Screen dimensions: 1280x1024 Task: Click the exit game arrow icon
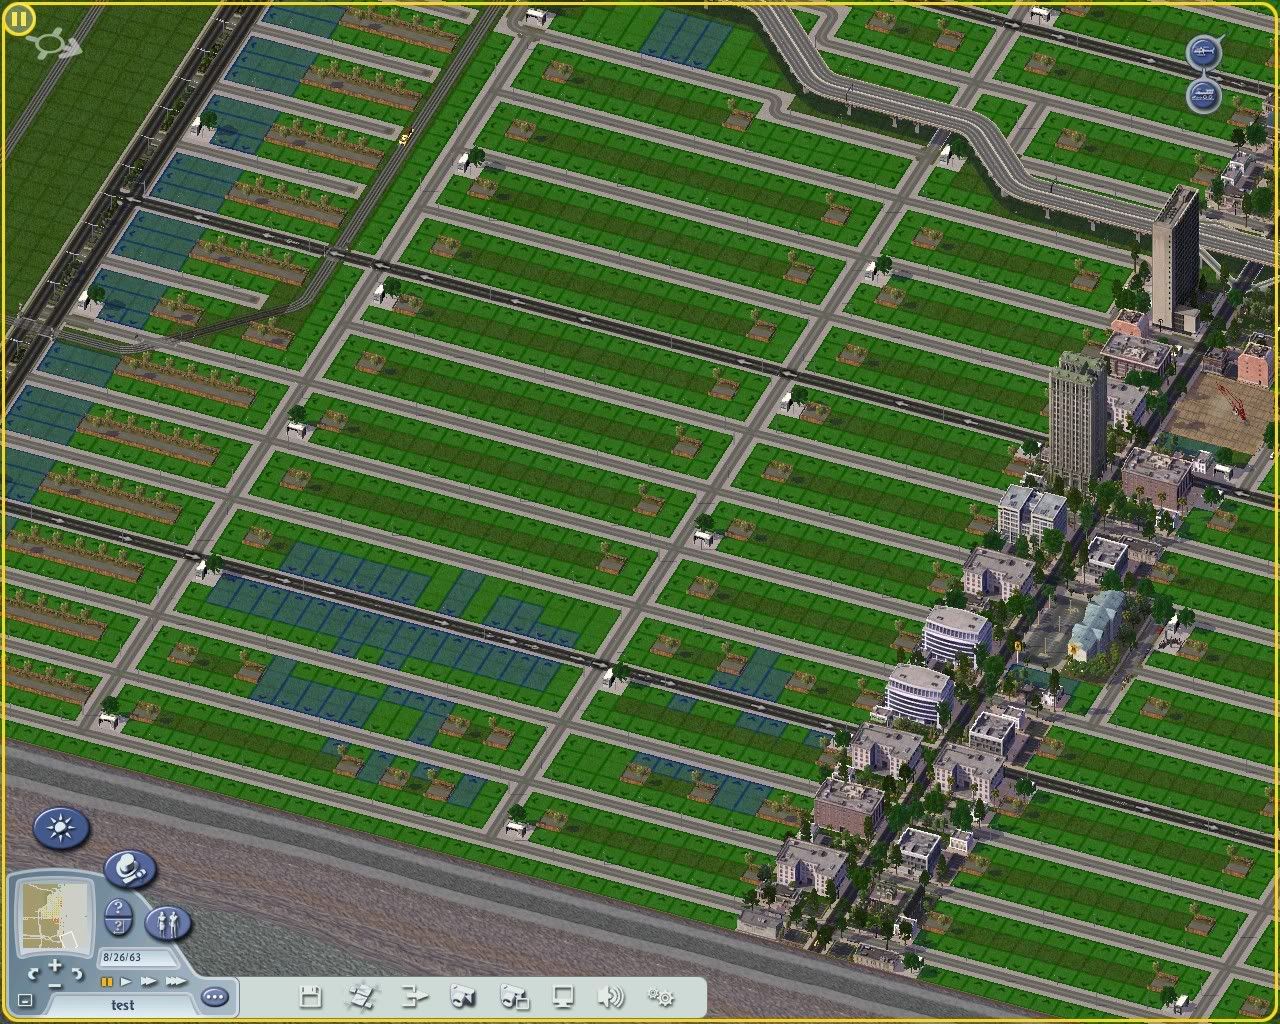click(x=414, y=996)
